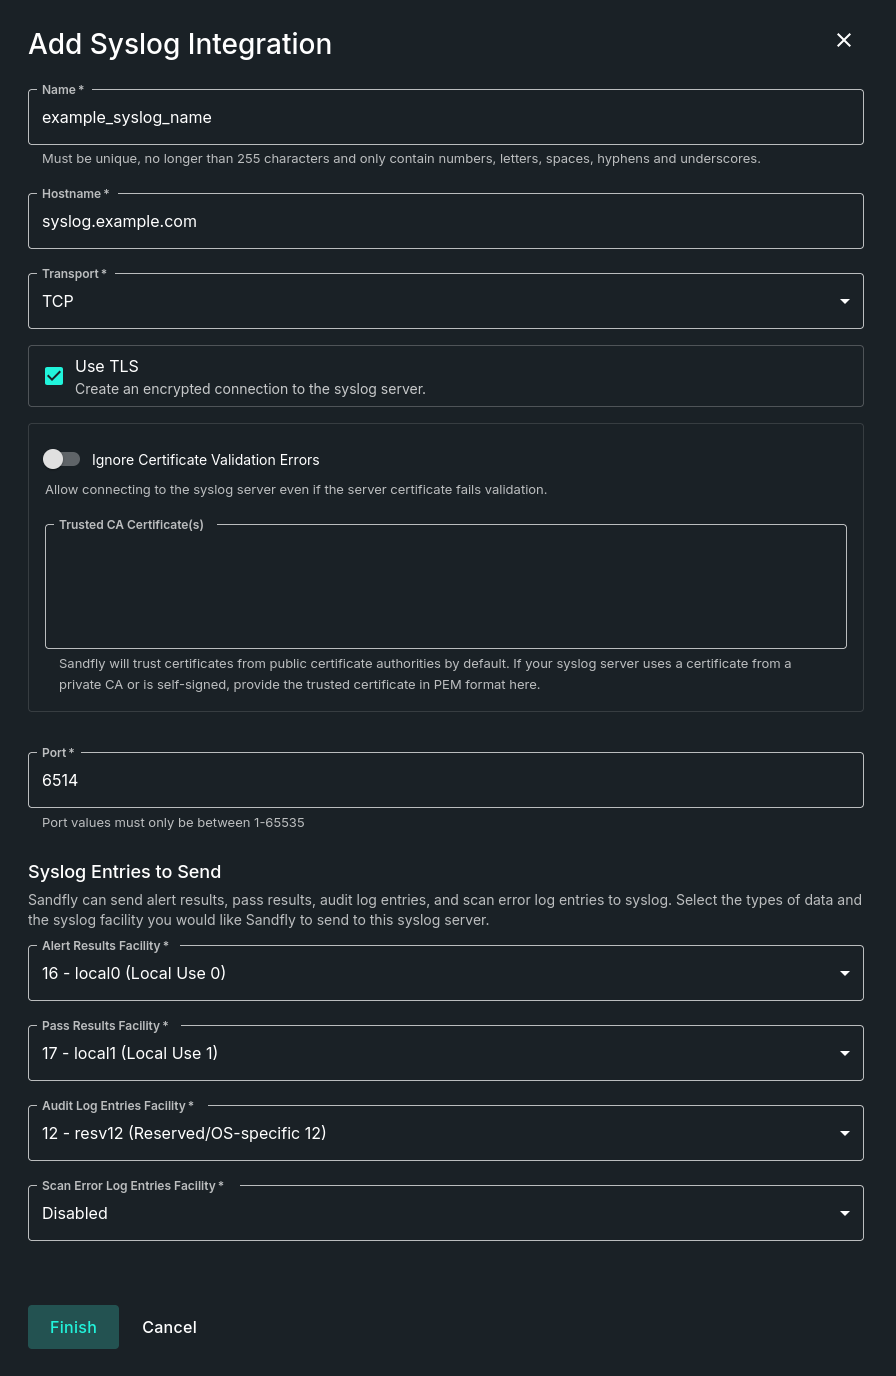Click the toggle knob for certificate validation errors
The image size is (896, 1376).
point(53,459)
